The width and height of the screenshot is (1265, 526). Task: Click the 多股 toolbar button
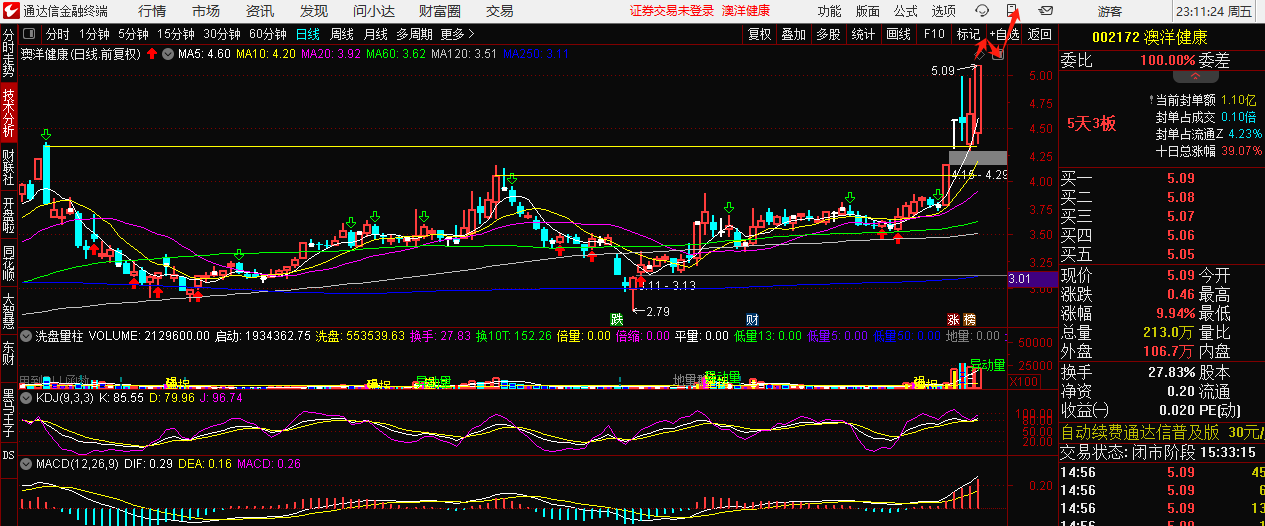pyautogui.click(x=828, y=34)
